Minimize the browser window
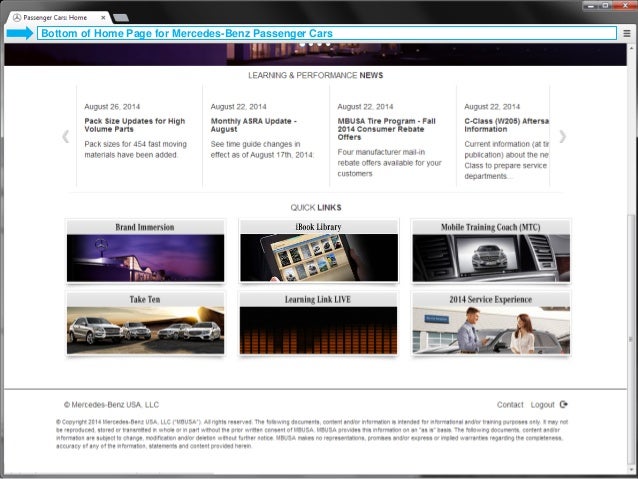Image resolution: width=638 pixels, height=479 pixels. pyautogui.click(x=591, y=5)
